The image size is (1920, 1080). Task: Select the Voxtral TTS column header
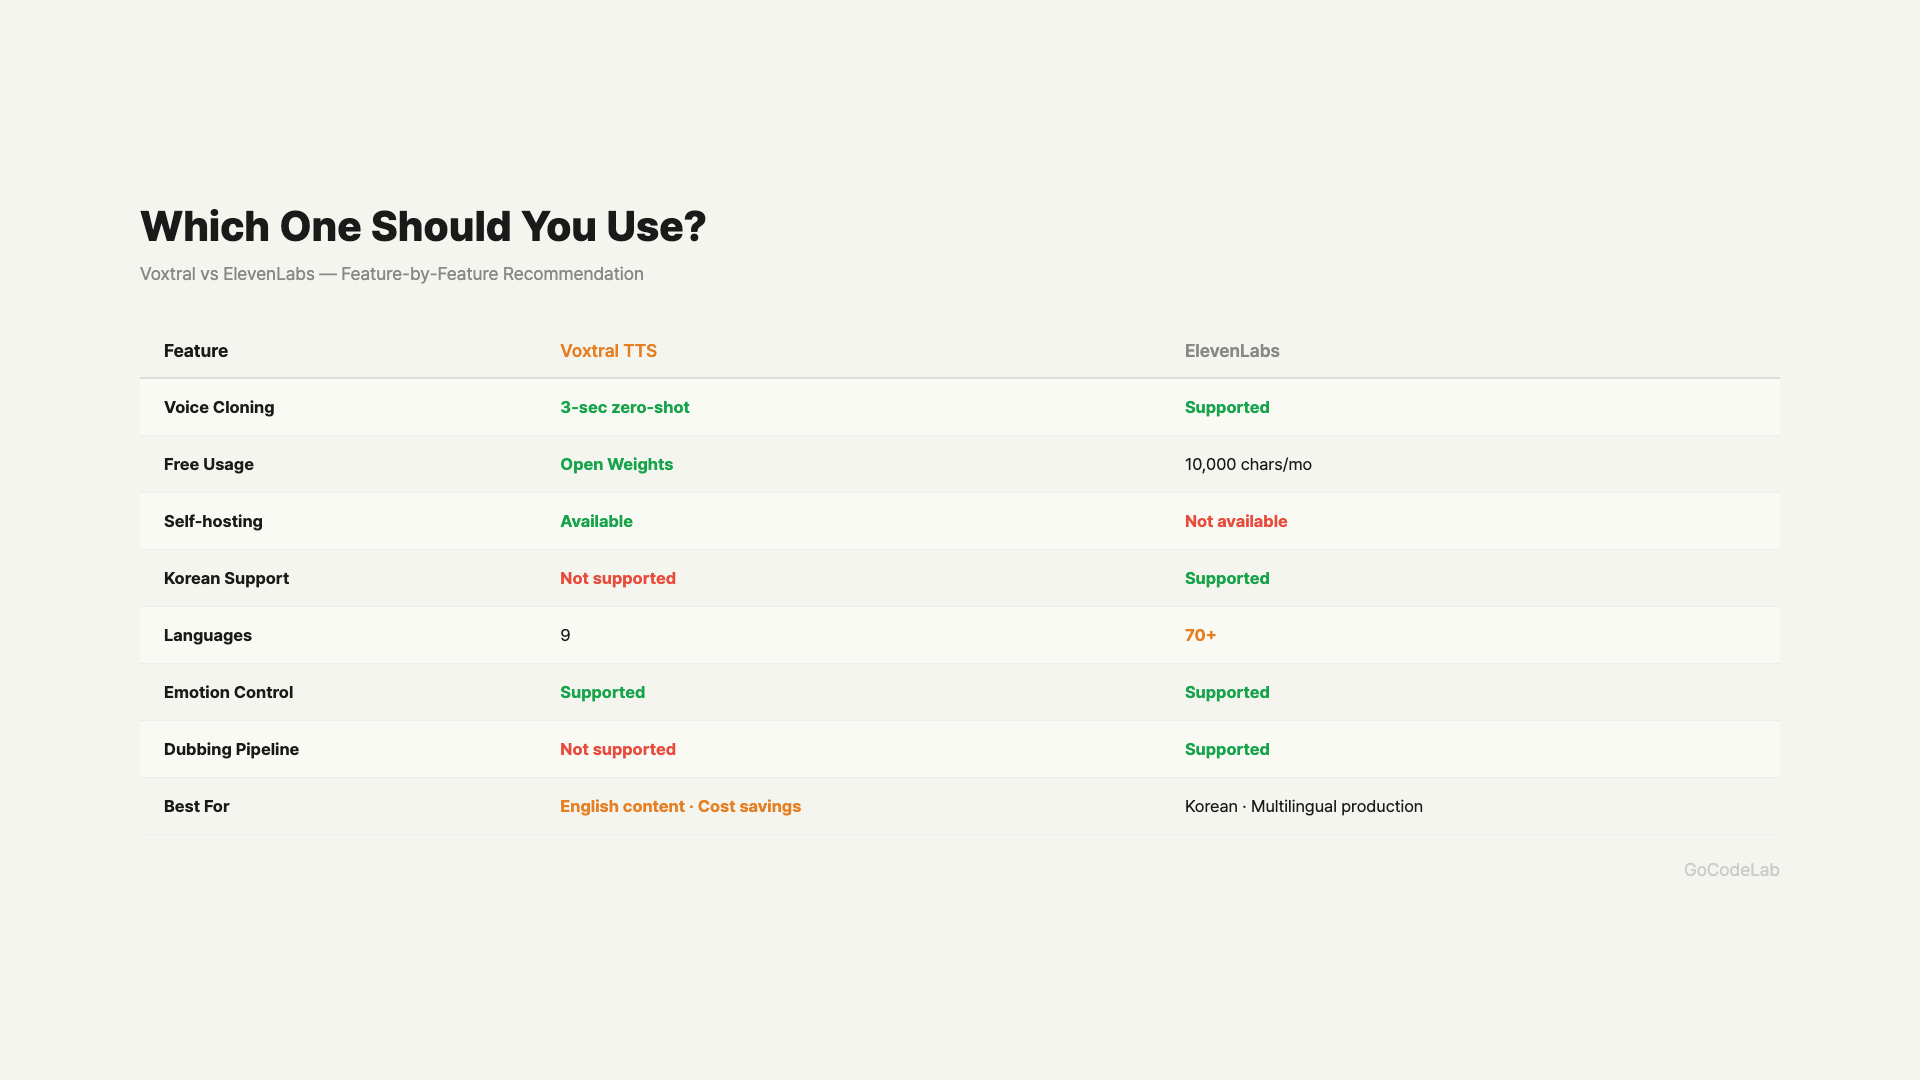(608, 351)
